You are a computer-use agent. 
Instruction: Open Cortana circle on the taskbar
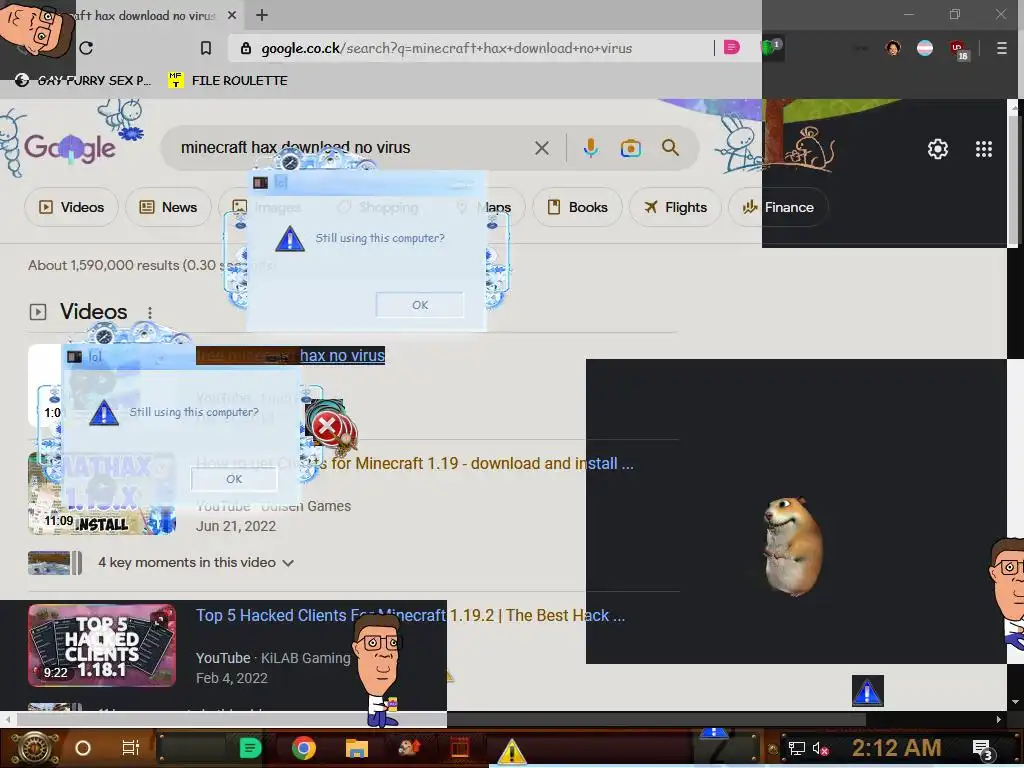click(83, 748)
